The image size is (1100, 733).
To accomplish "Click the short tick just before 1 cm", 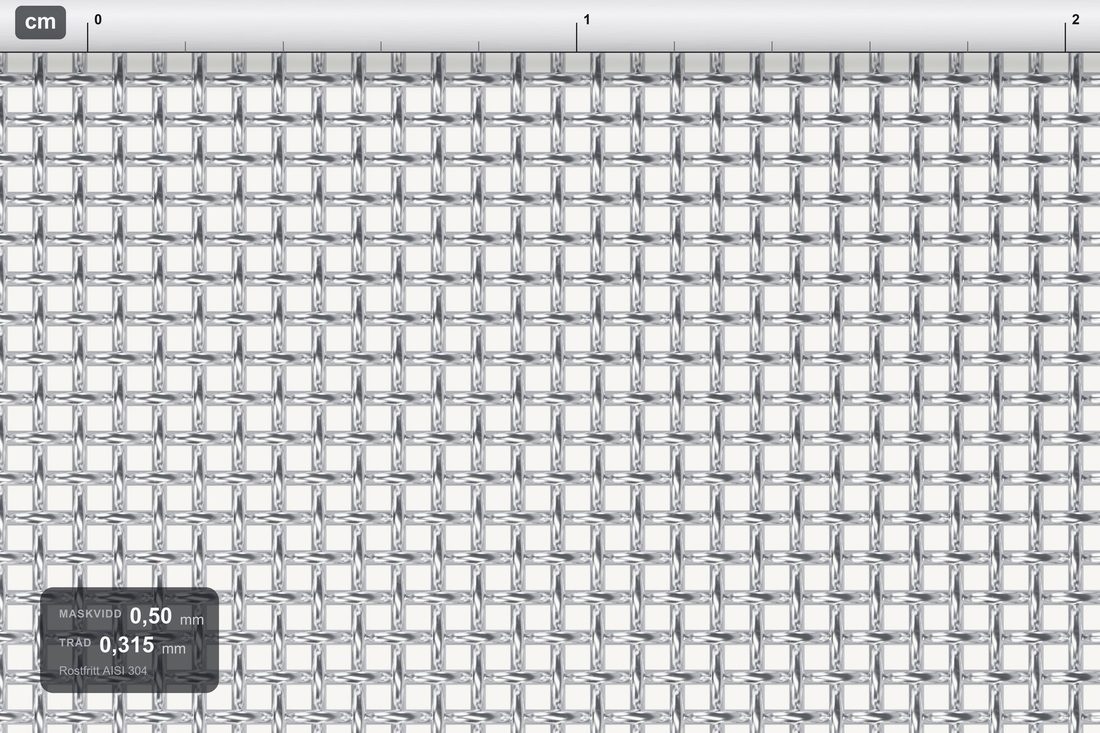I will point(479,46).
